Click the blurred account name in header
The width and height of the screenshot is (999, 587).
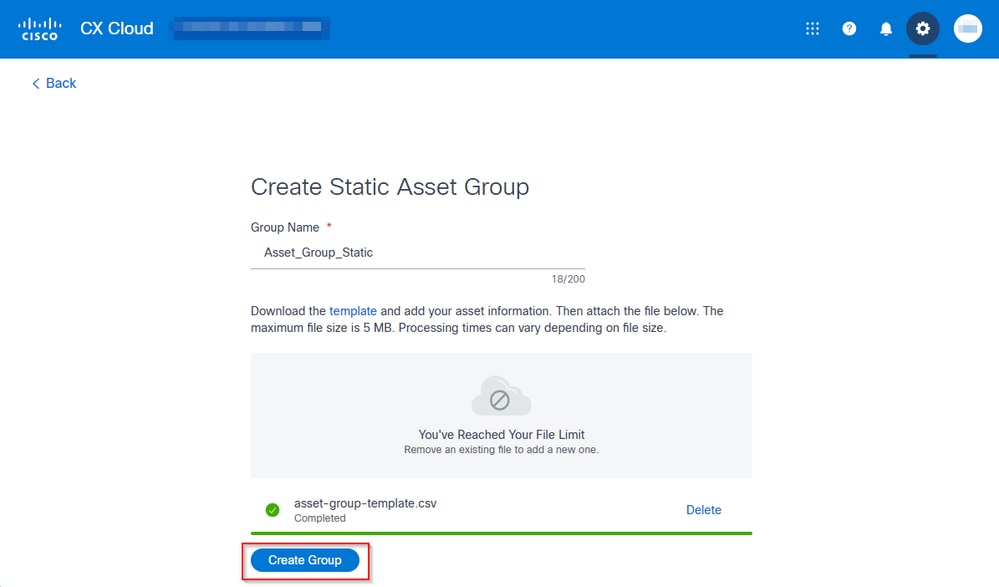pyautogui.click(x=252, y=28)
